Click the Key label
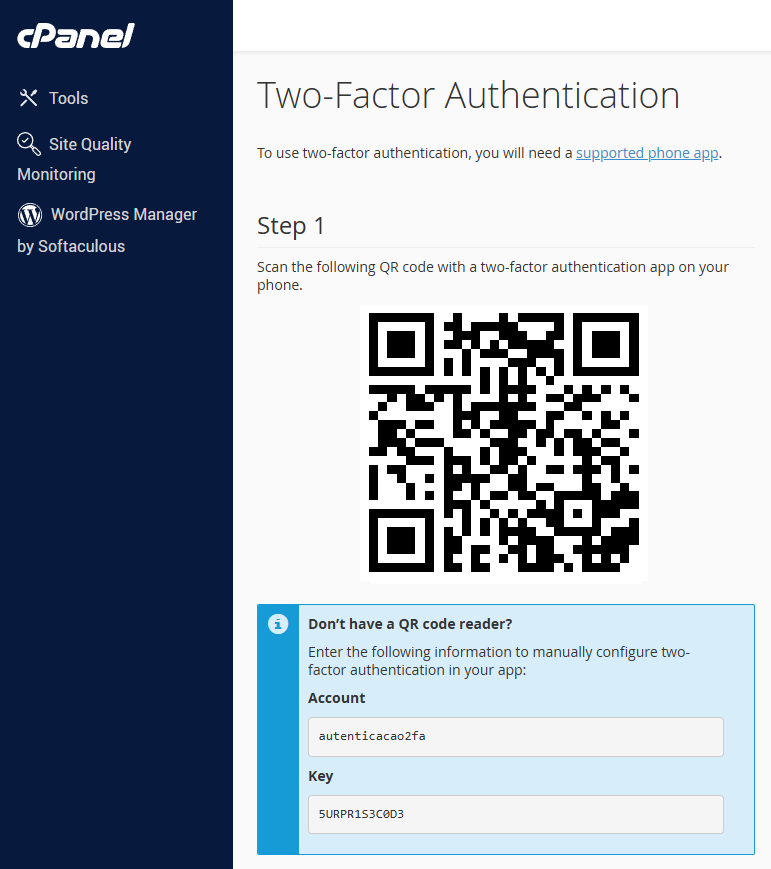 320,776
